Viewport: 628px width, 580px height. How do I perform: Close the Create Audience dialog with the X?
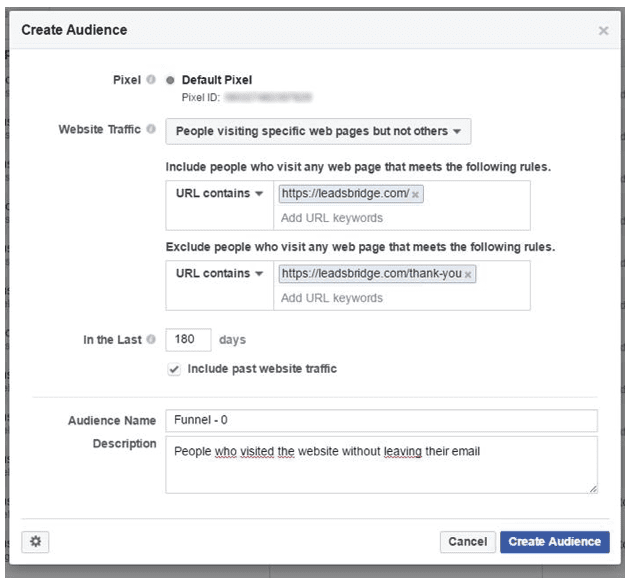603,31
